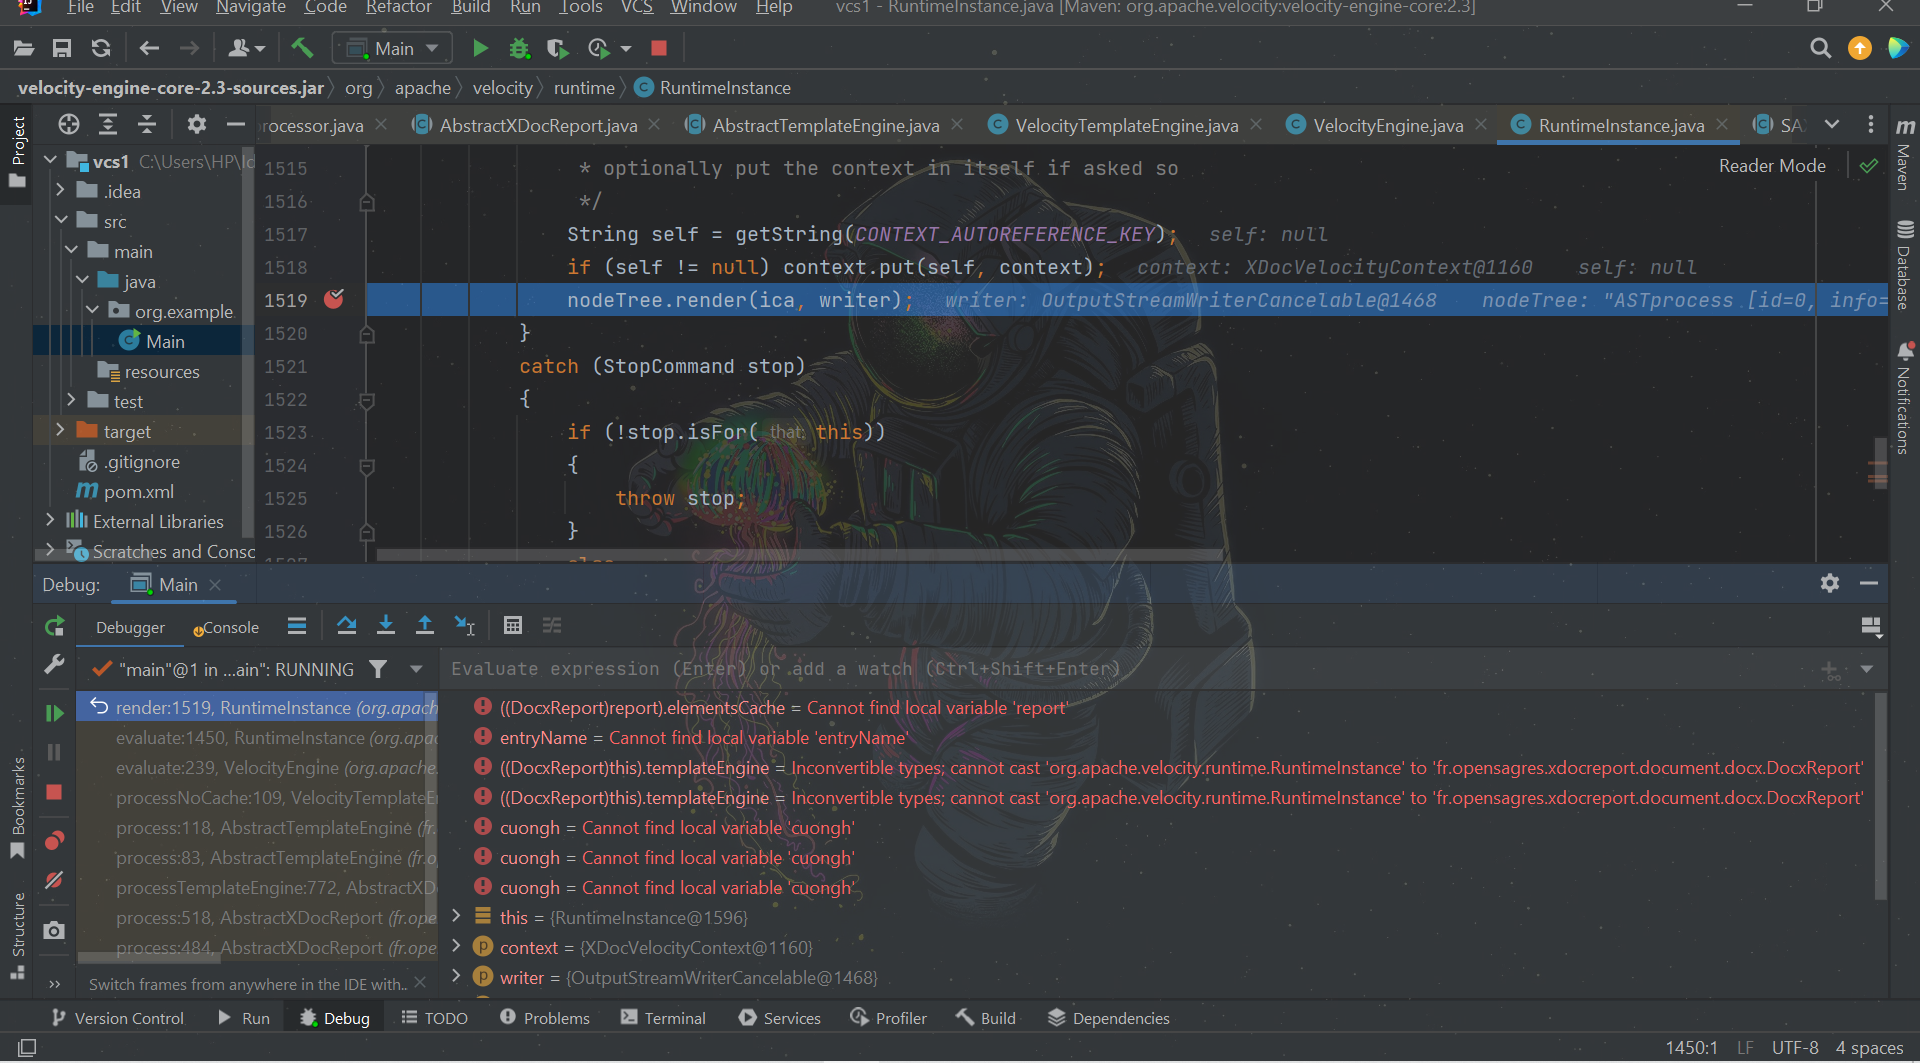The width and height of the screenshot is (1920, 1063).
Task: Open the Navigate menu
Action: (251, 7)
